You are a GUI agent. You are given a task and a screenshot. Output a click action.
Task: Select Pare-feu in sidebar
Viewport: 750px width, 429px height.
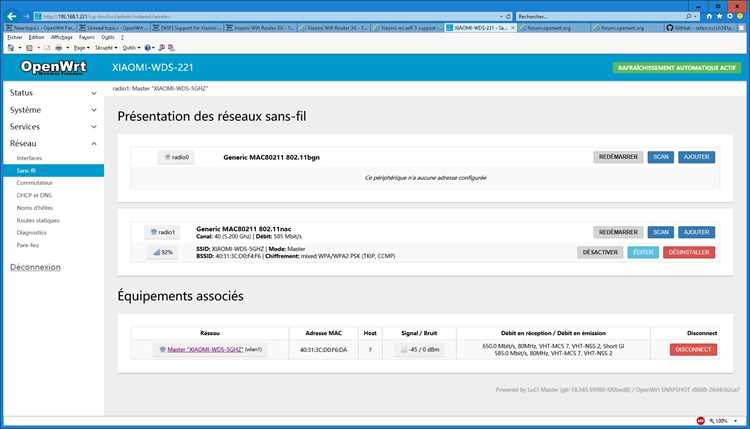click(x=28, y=245)
